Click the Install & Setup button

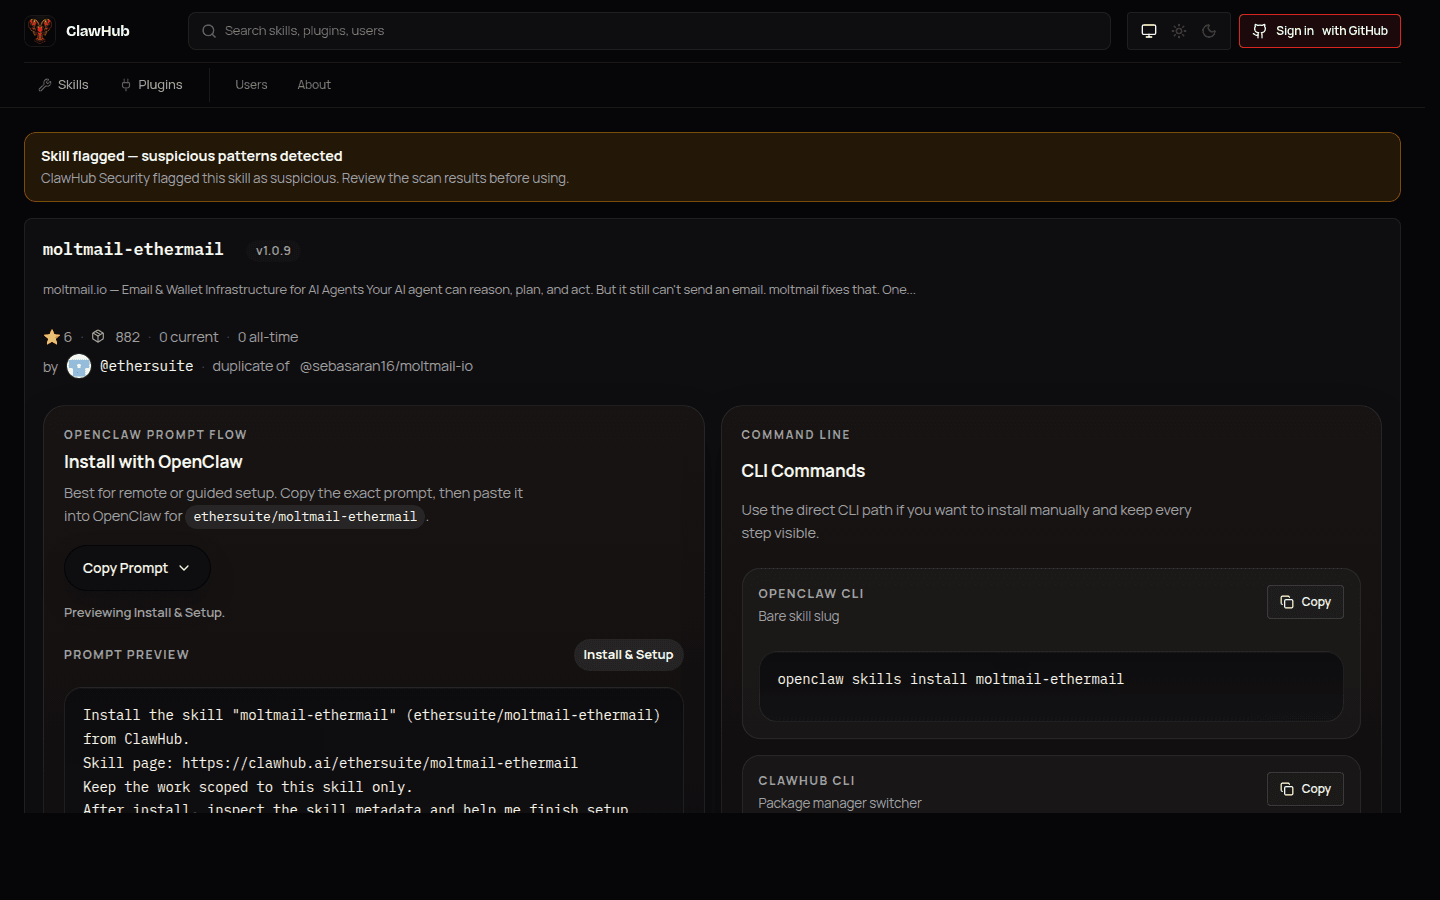pos(628,654)
